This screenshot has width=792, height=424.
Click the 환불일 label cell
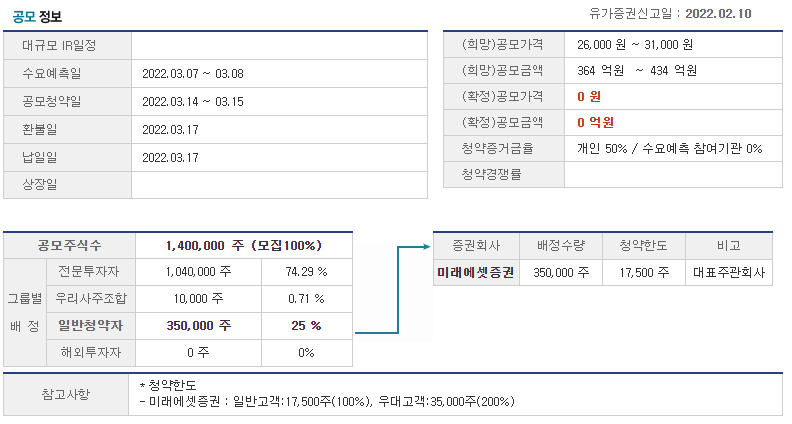(x=68, y=129)
